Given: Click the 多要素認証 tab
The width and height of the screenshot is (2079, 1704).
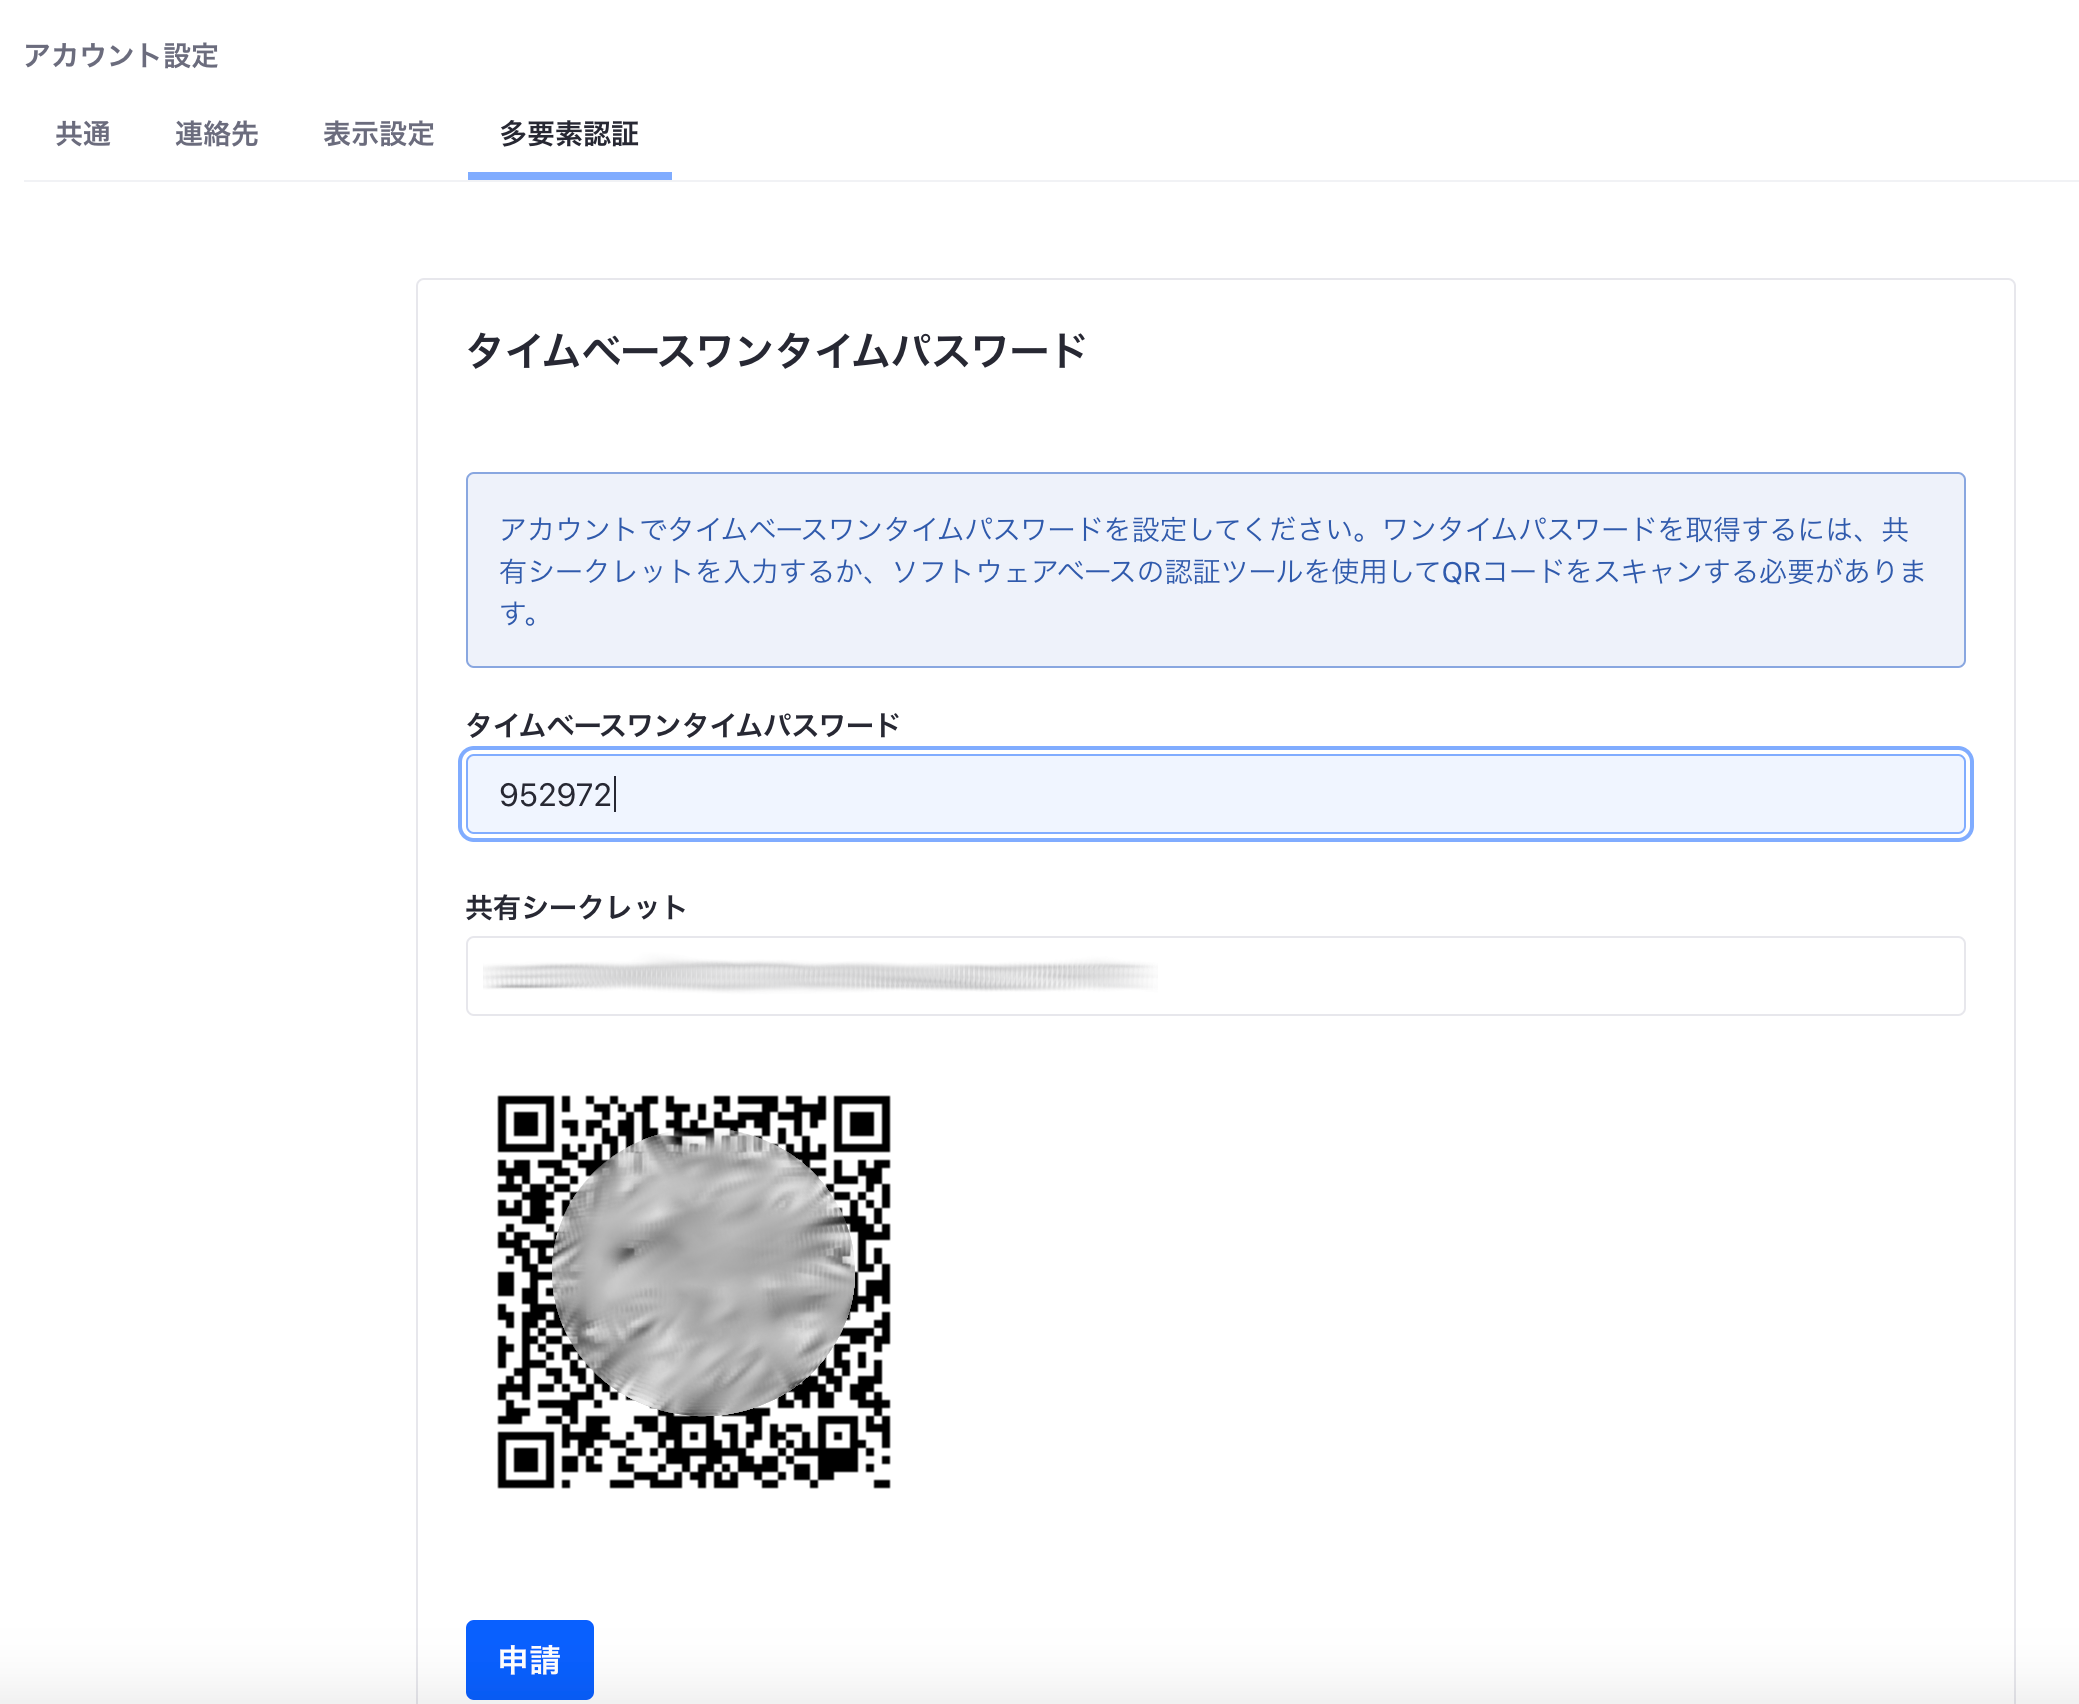Looking at the screenshot, I should coord(569,134).
